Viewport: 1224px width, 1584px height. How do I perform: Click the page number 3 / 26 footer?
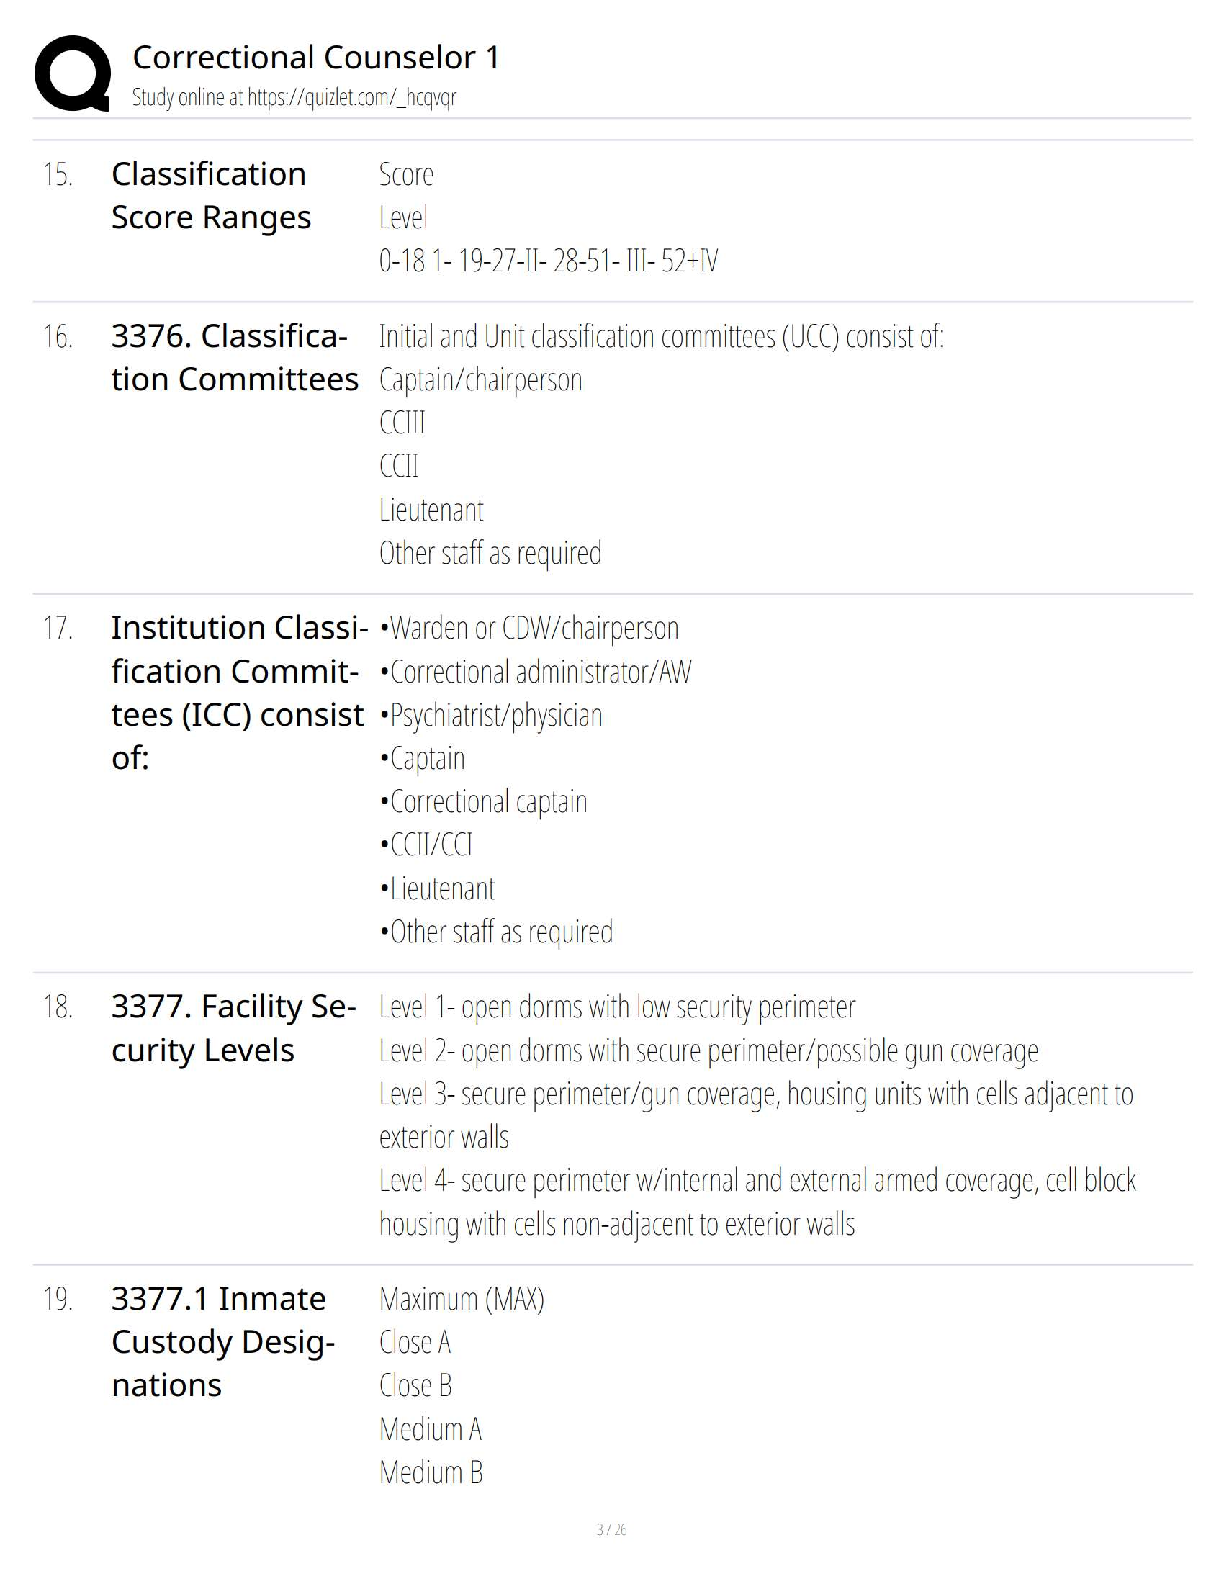tap(611, 1529)
